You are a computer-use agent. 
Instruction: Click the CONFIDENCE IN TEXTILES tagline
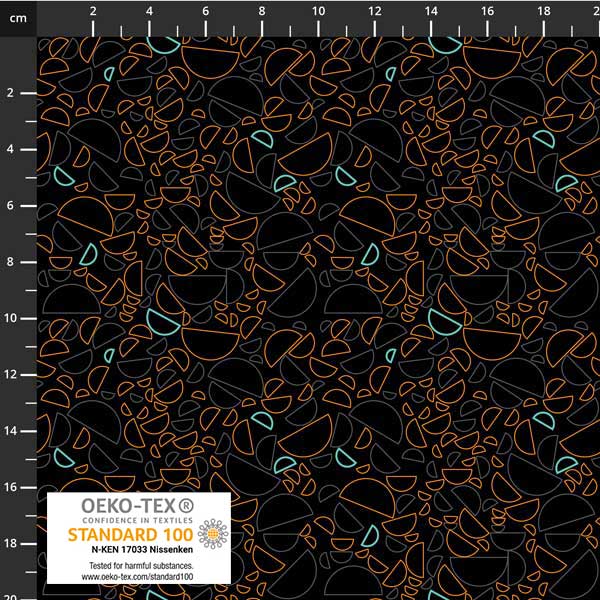139,521
